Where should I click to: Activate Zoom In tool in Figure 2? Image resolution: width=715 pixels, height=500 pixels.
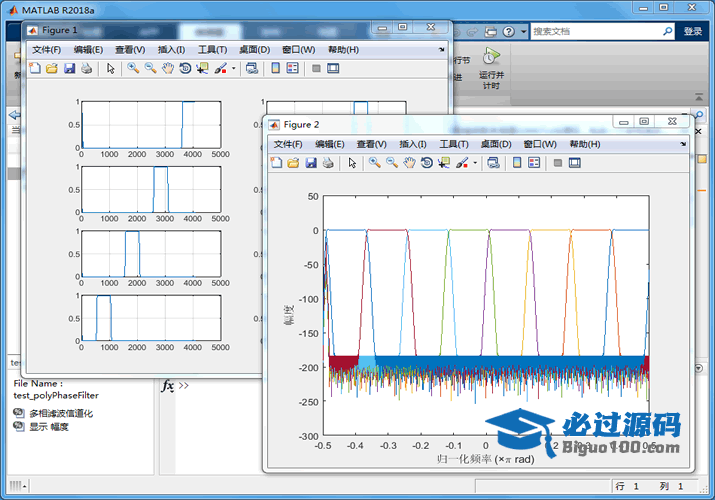[x=375, y=163]
